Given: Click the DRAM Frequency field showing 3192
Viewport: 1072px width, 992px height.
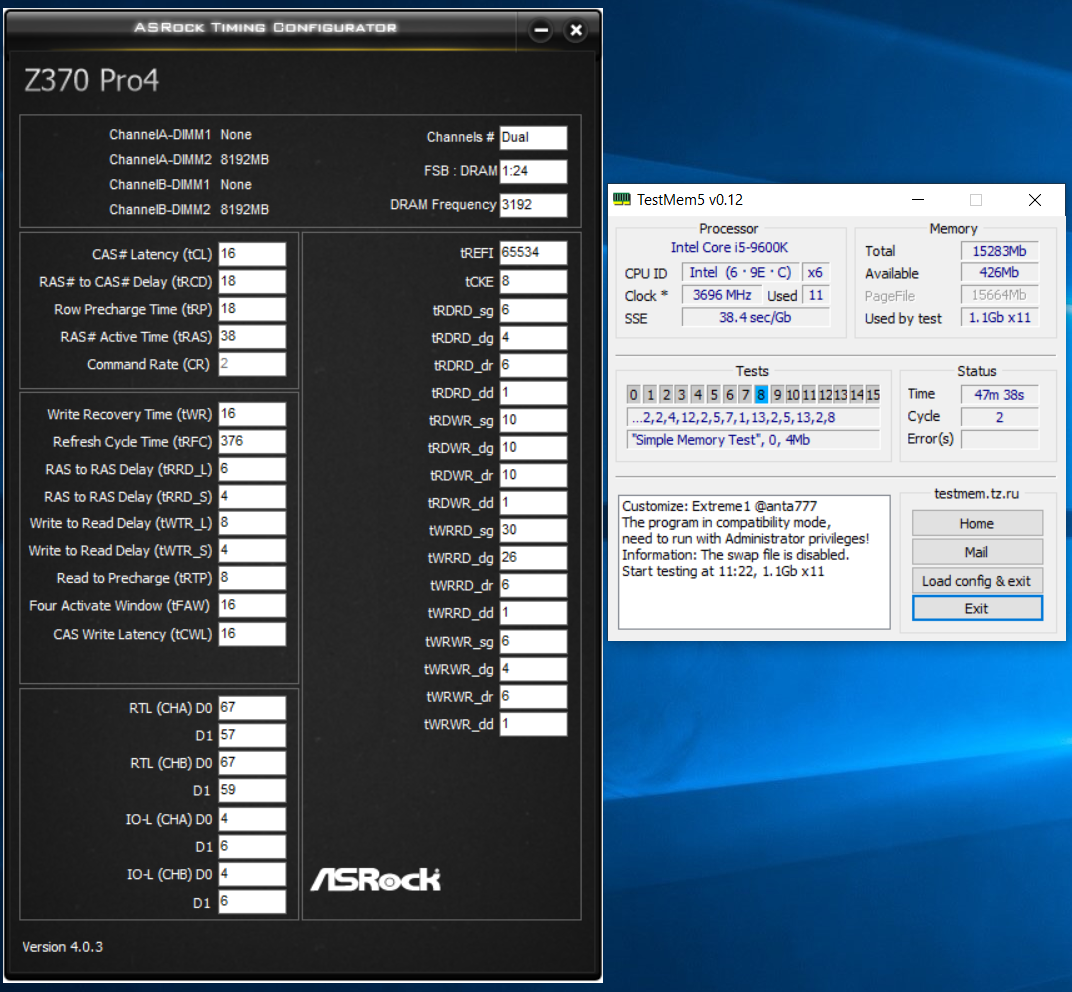Looking at the screenshot, I should point(533,204).
